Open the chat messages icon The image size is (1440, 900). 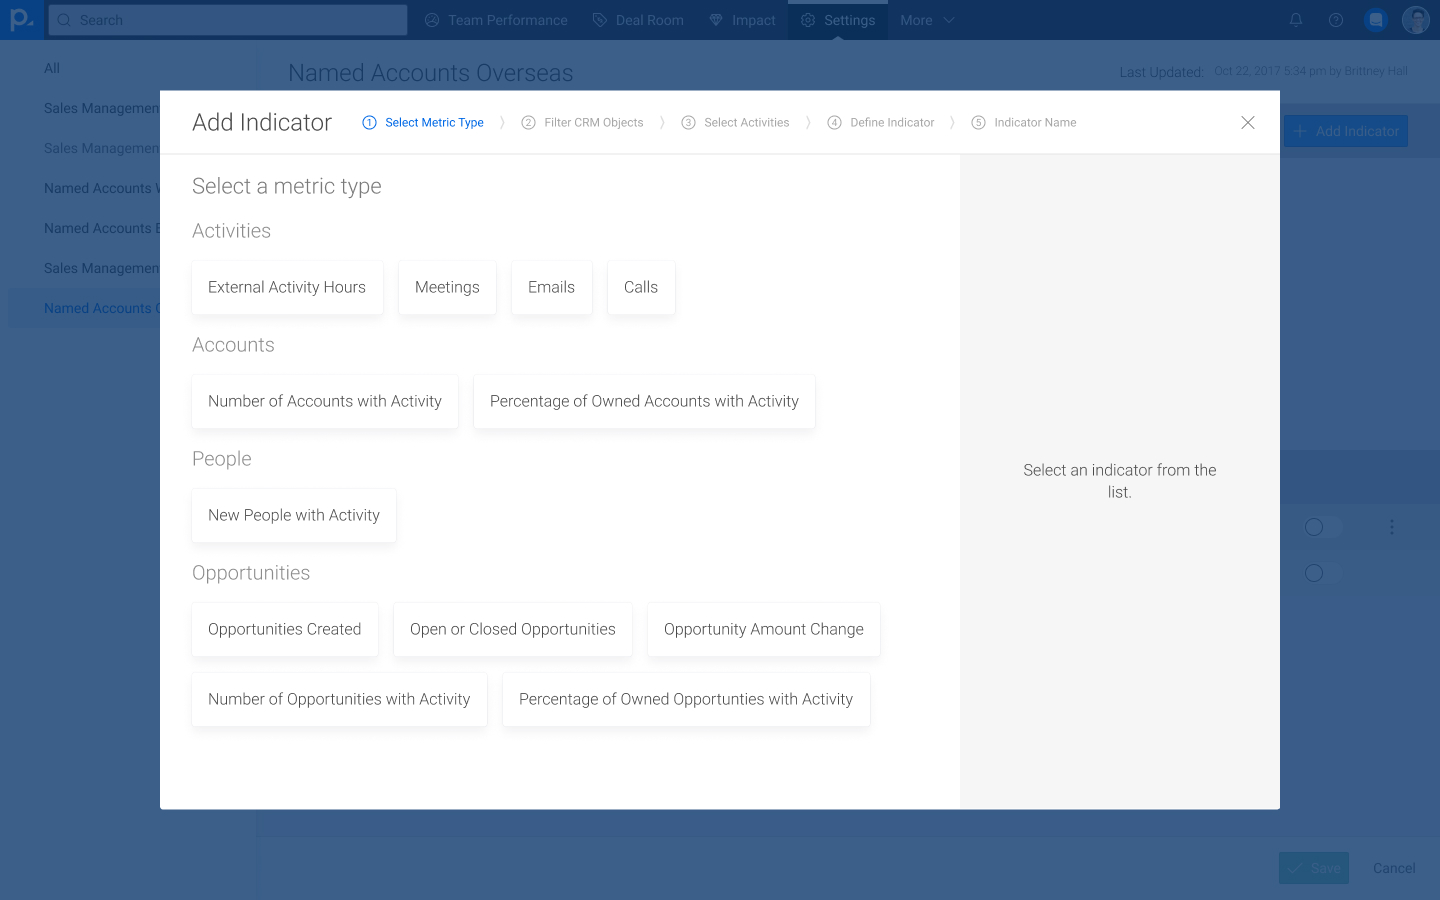tap(1376, 20)
